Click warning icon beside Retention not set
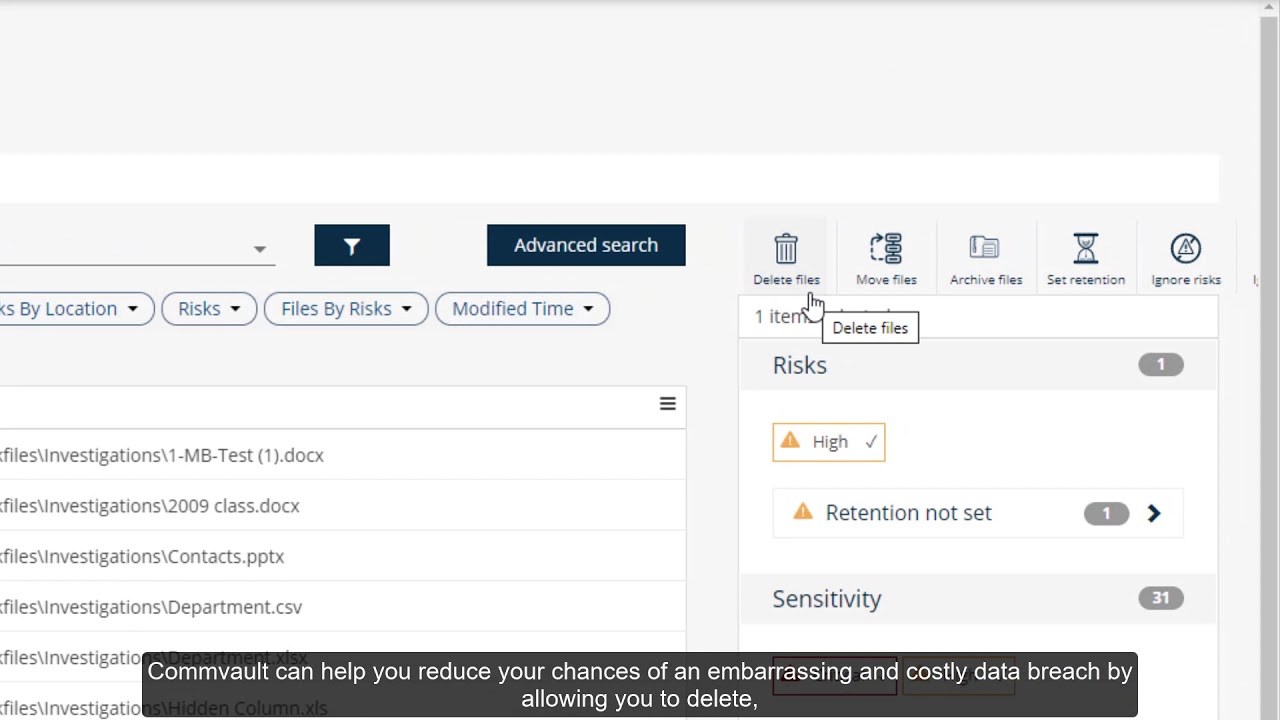Image resolution: width=1280 pixels, height=720 pixels. 803,512
